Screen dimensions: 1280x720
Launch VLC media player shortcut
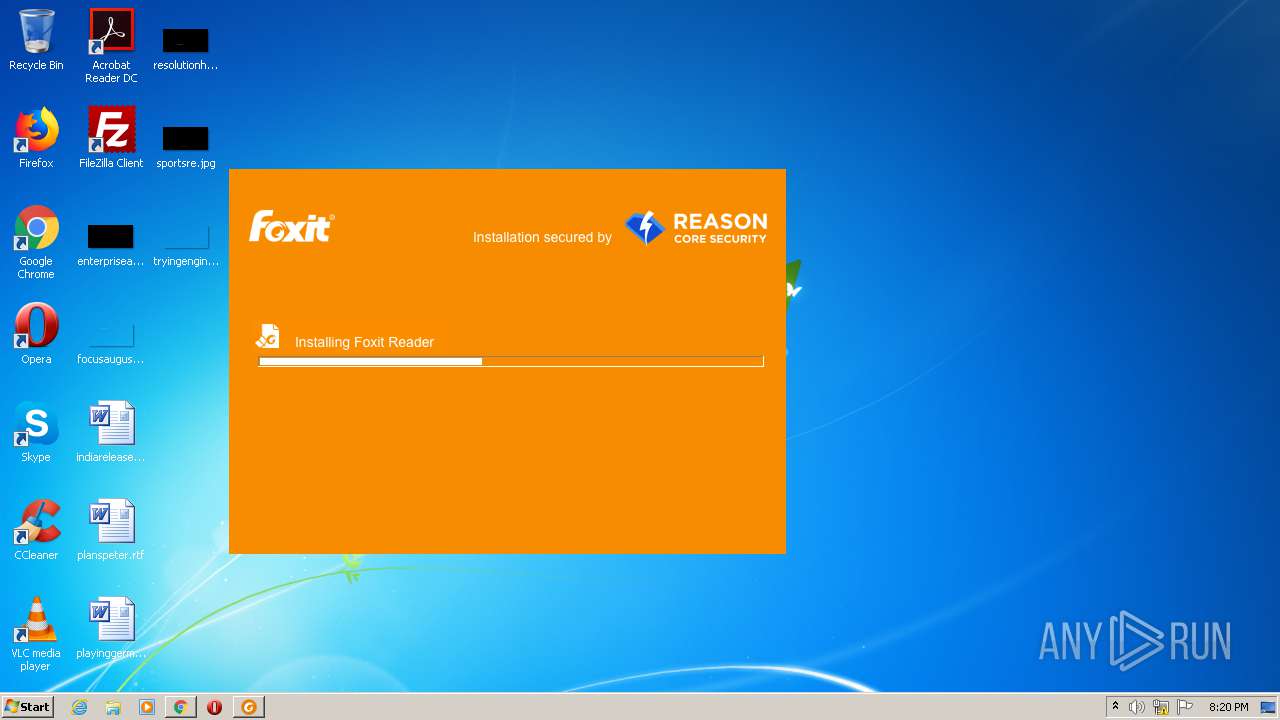tap(36, 634)
